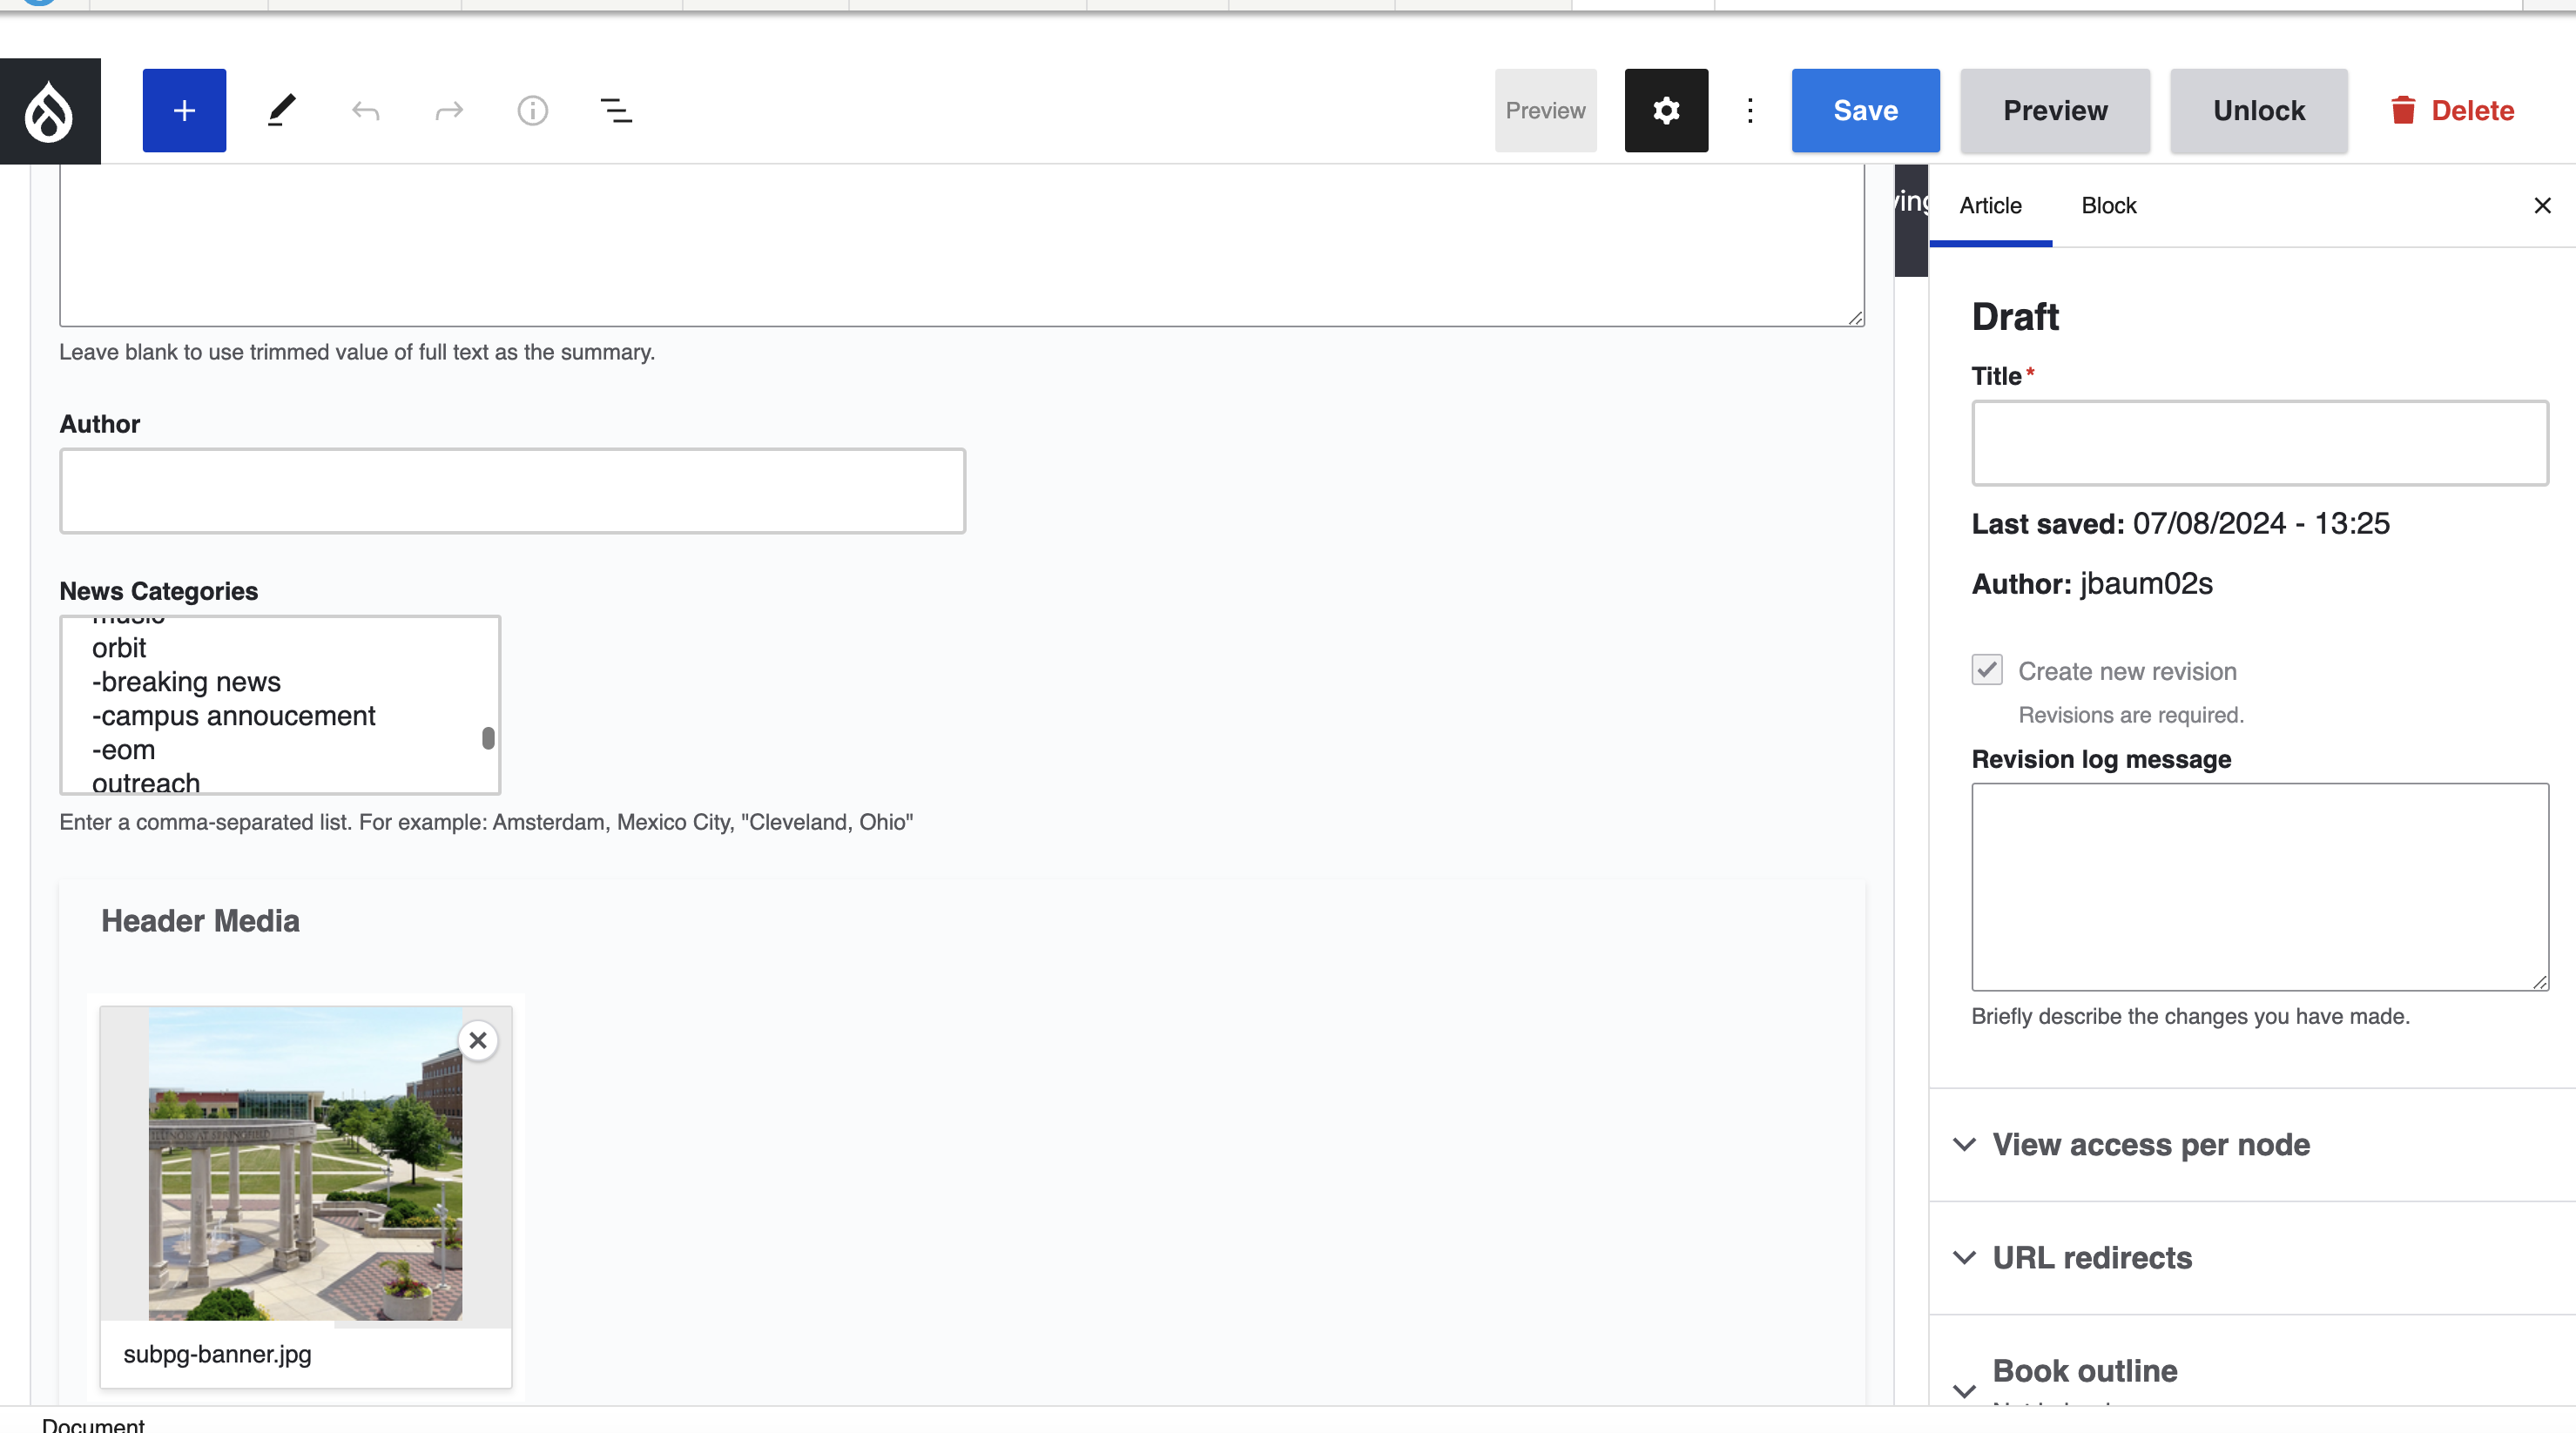Remove subpg-banner.jpg from Header Media
This screenshot has width=2576, height=1433.
coord(478,1040)
